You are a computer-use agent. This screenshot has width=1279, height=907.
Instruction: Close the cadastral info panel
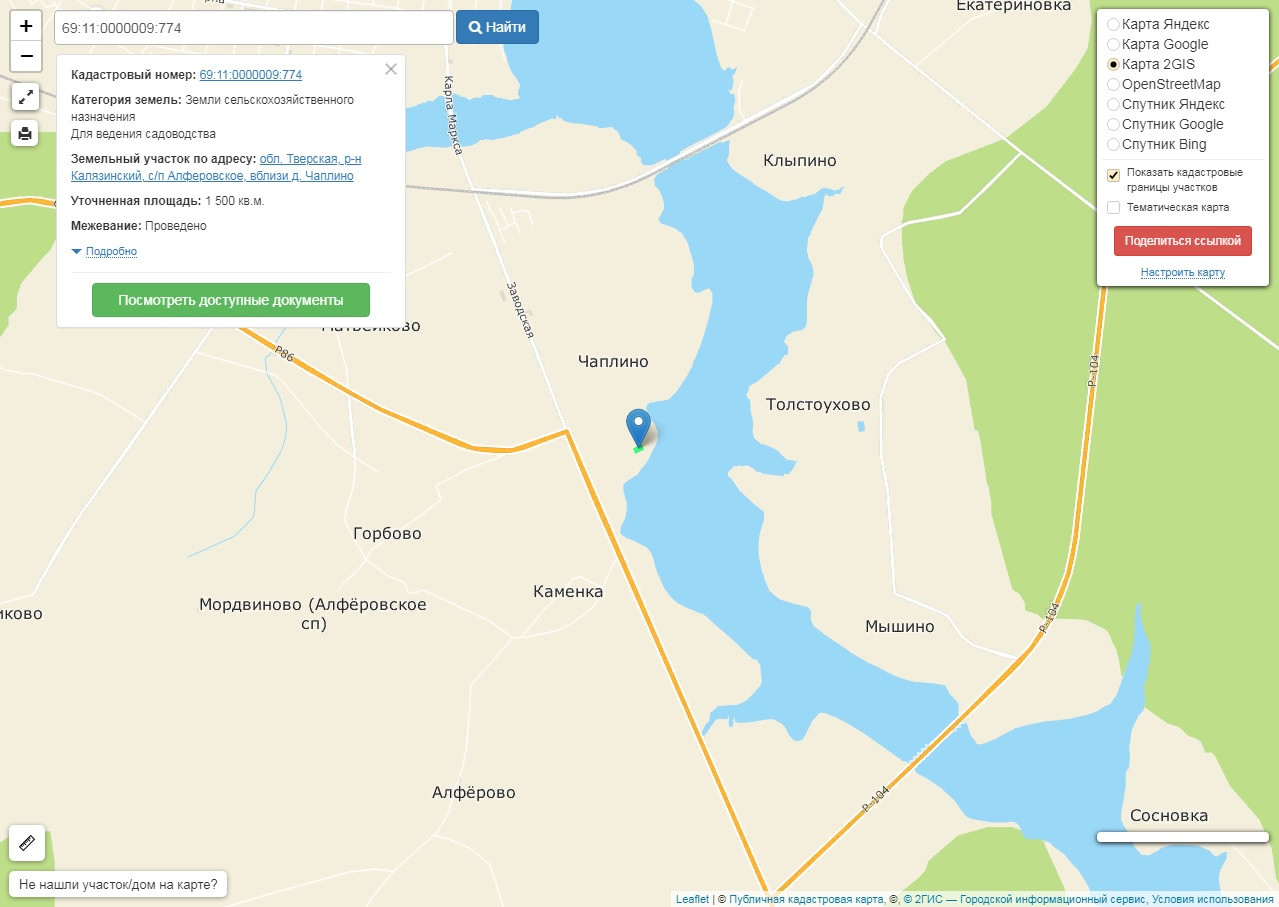click(x=391, y=69)
